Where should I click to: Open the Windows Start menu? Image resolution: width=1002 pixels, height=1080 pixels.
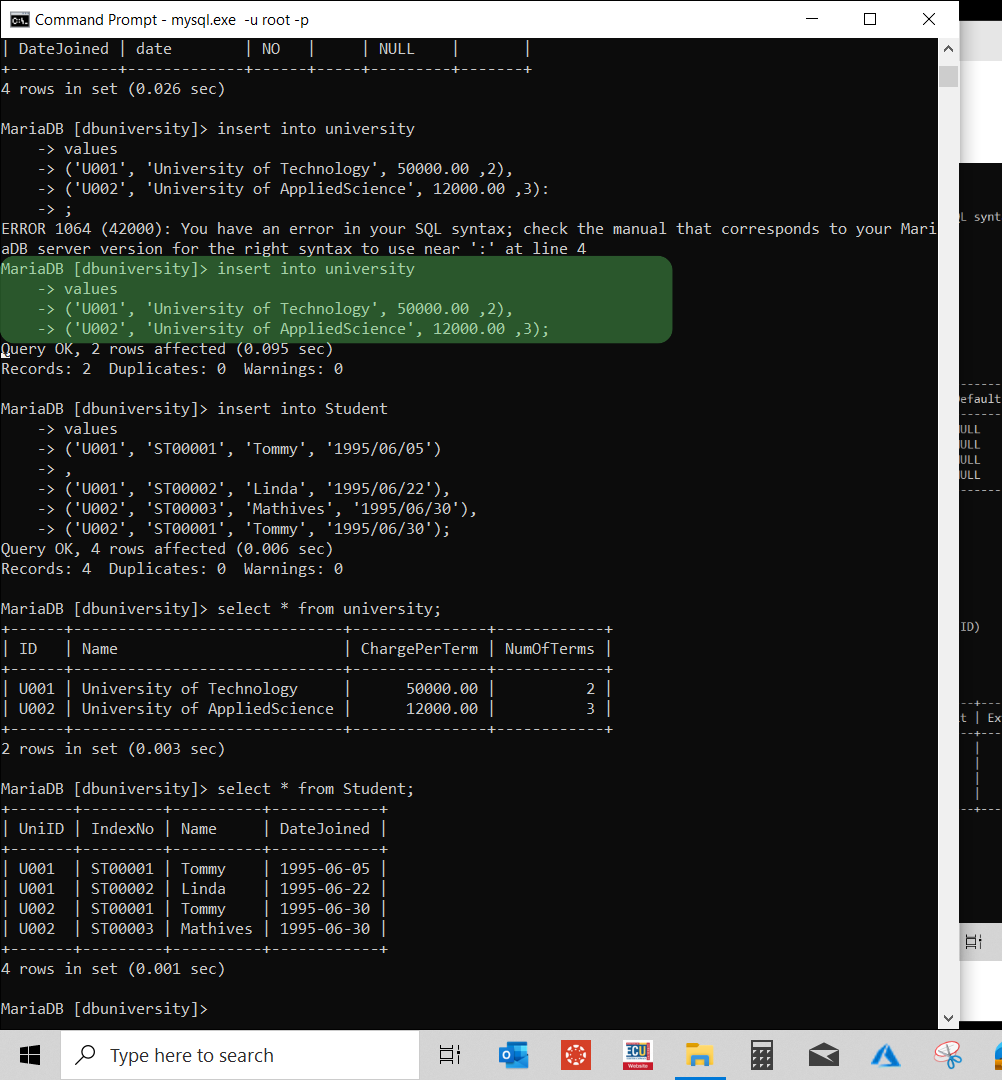coord(29,1055)
